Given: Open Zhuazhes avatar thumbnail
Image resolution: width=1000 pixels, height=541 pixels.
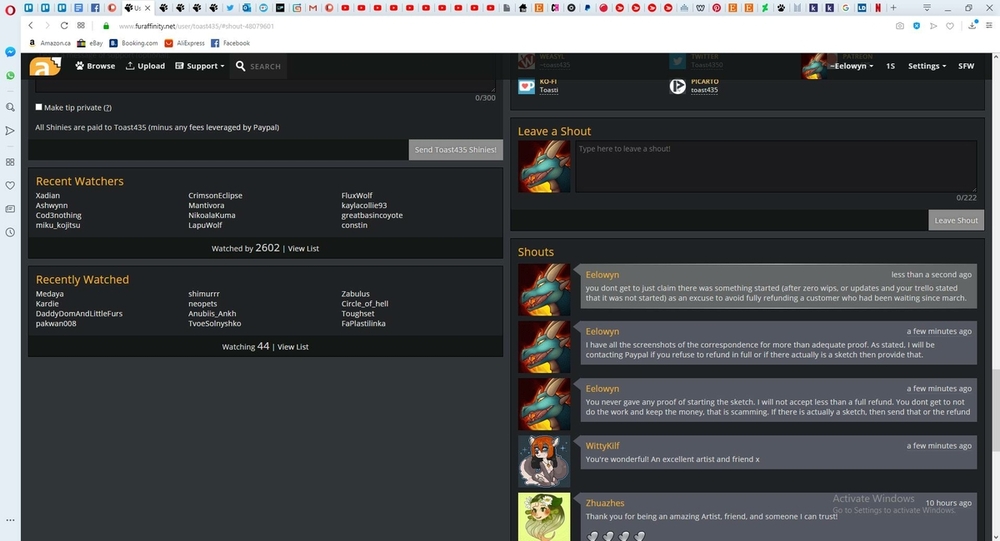Looking at the screenshot, I should 544,517.
